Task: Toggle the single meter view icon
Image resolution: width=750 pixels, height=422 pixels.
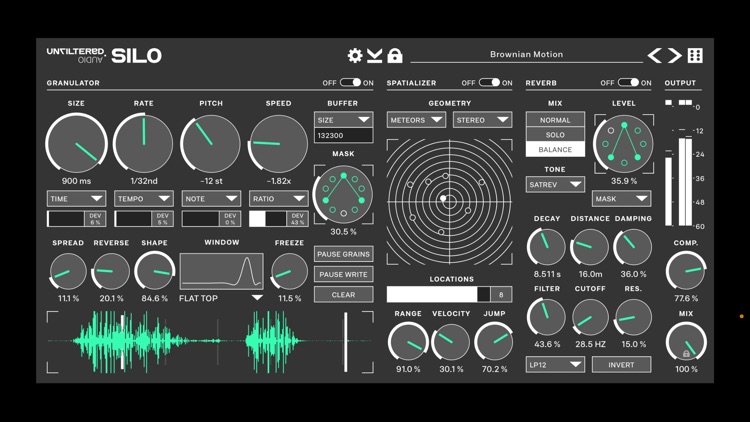Action: coord(669,102)
